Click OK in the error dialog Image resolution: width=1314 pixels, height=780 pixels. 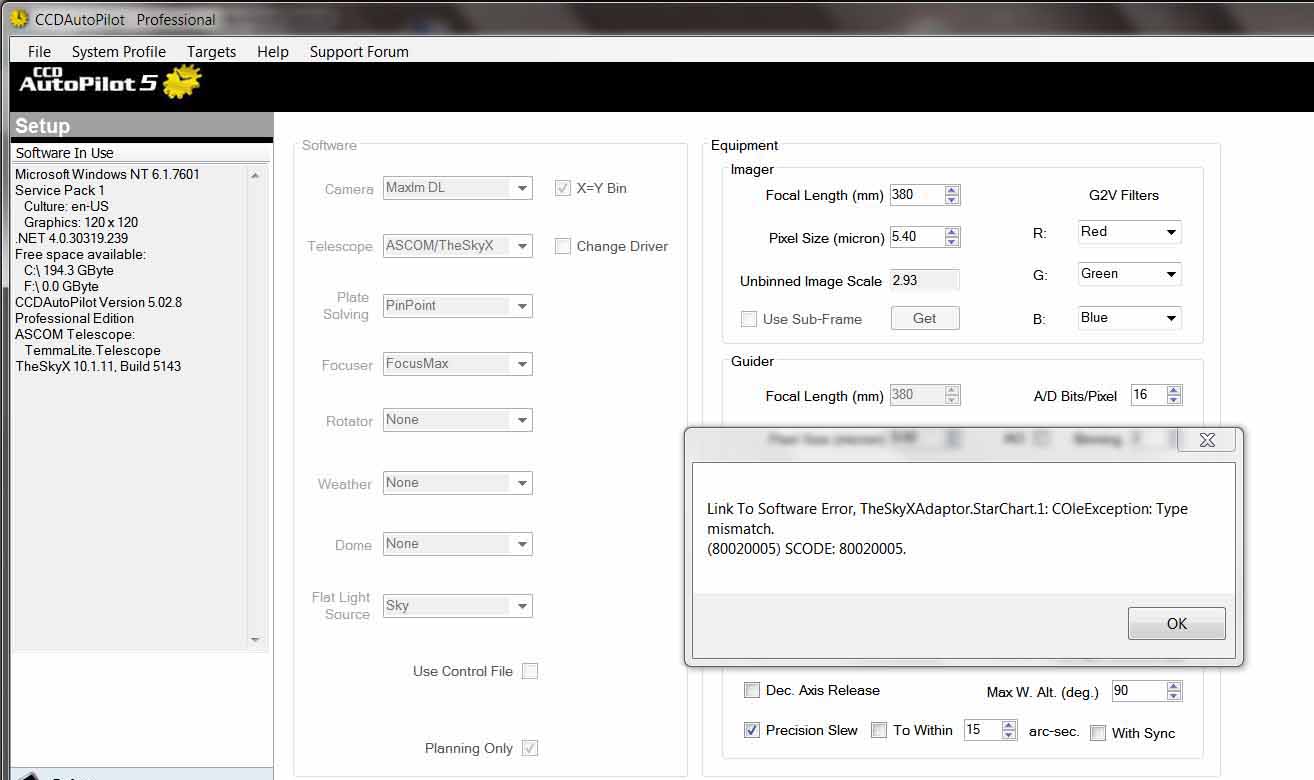(1176, 623)
